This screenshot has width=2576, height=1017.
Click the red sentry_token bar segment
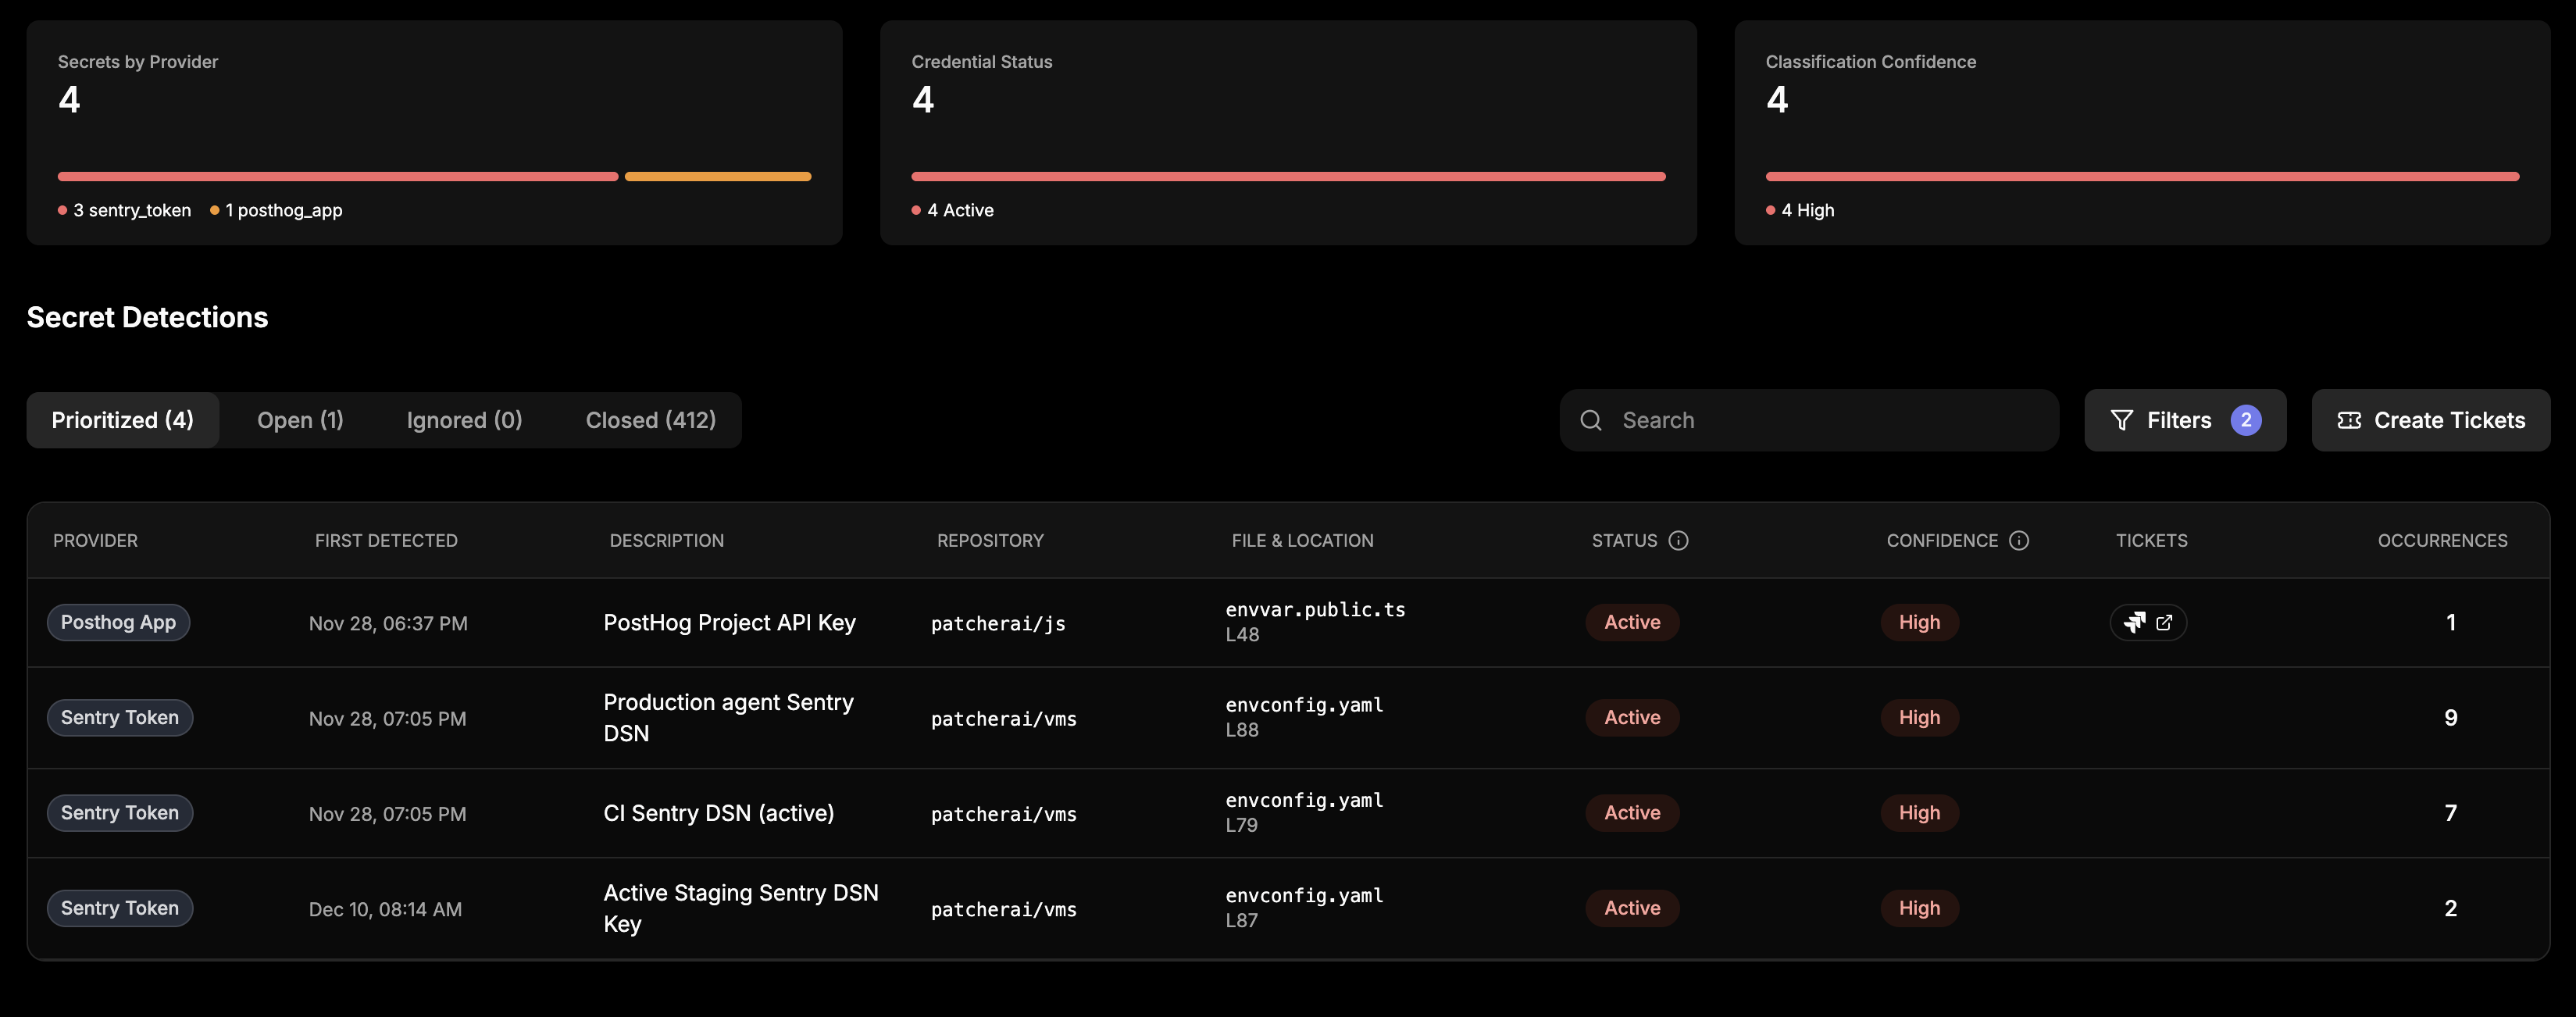click(x=337, y=177)
